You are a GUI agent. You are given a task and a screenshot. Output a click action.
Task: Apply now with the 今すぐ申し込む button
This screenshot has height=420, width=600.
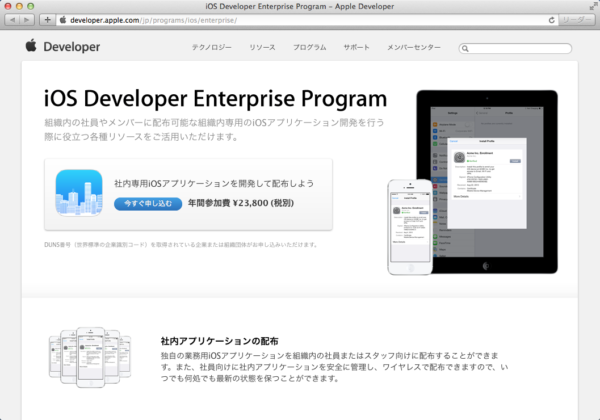click(x=148, y=203)
